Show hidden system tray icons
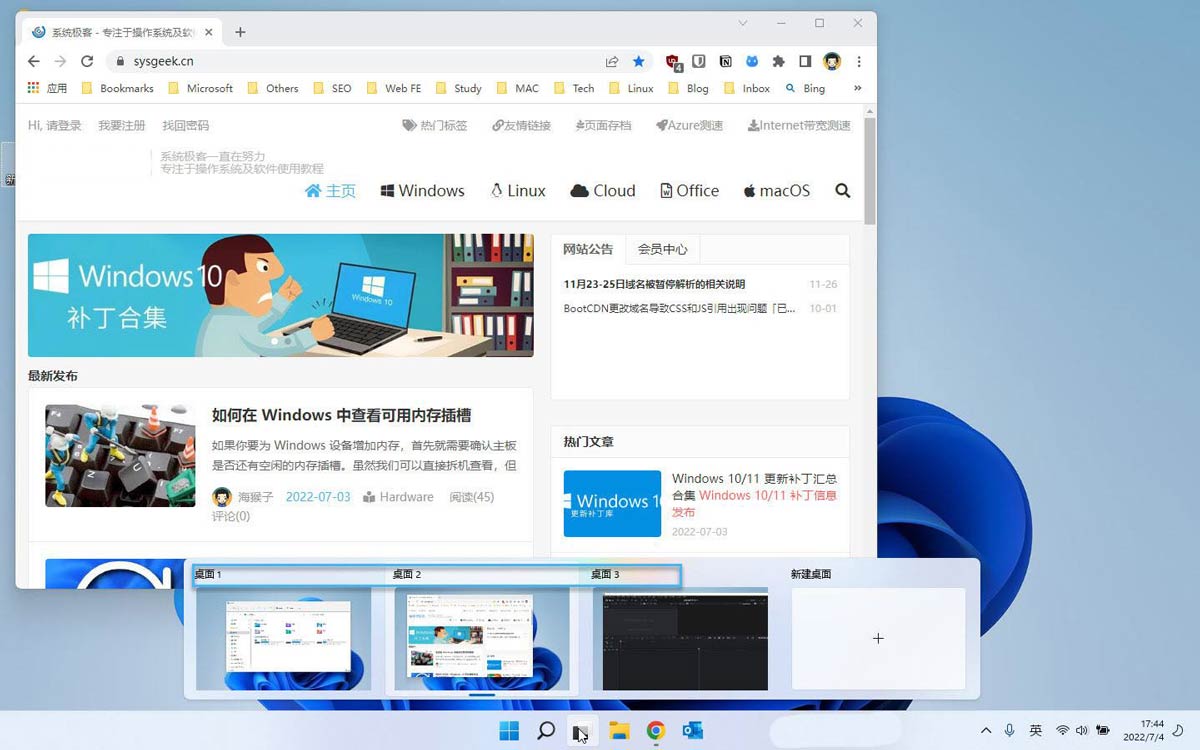The height and width of the screenshot is (750, 1200). pos(985,731)
